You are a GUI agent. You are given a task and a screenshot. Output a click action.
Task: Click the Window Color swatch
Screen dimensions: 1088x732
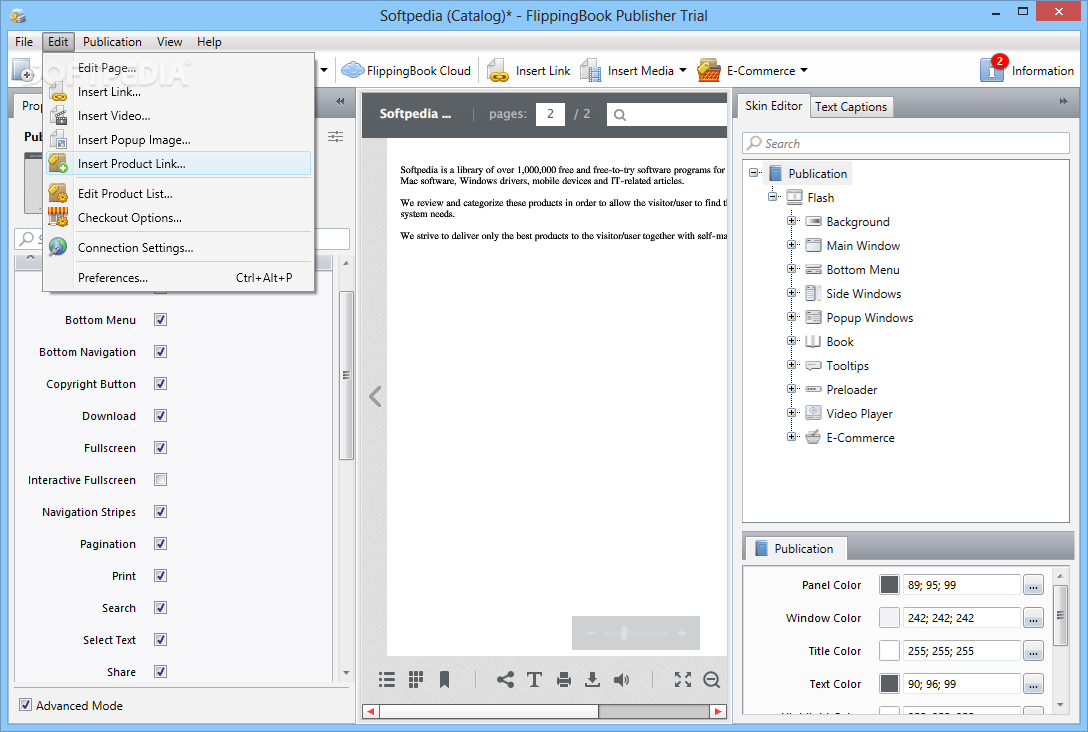coord(890,618)
